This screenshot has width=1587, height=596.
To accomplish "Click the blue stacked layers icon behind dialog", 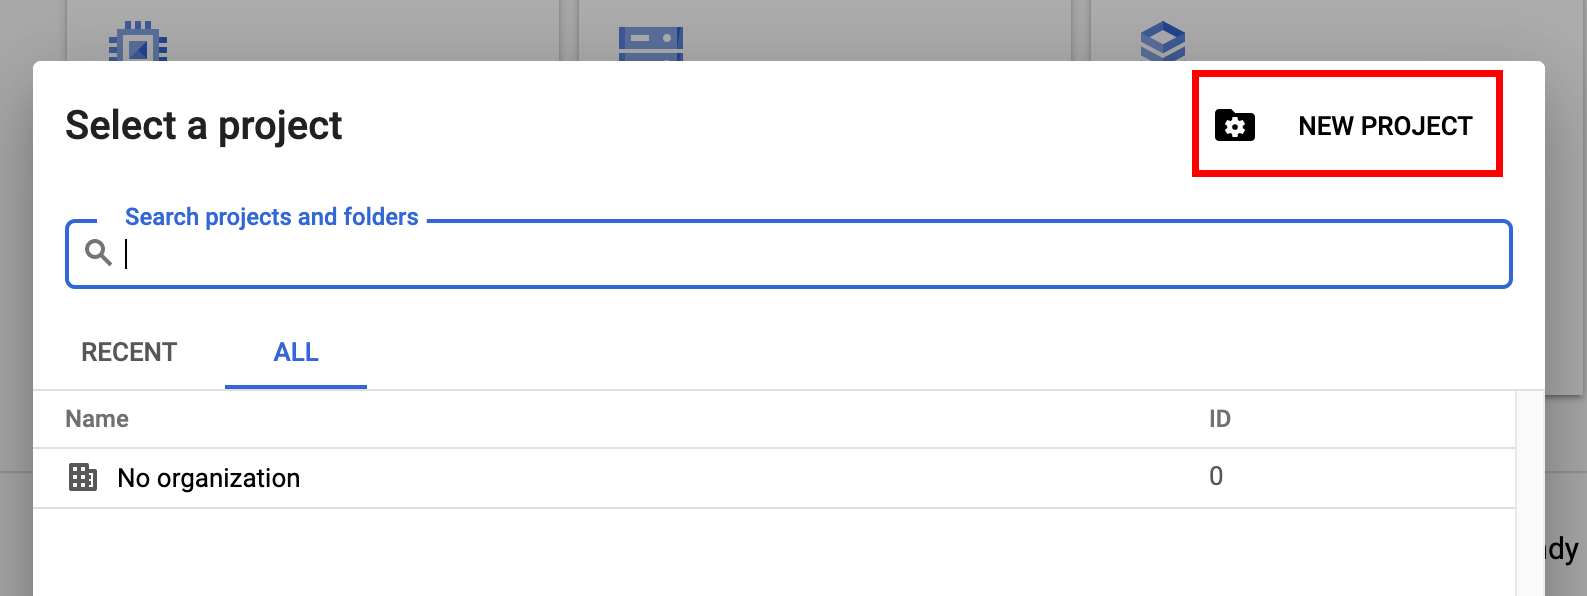I will 1162,41.
